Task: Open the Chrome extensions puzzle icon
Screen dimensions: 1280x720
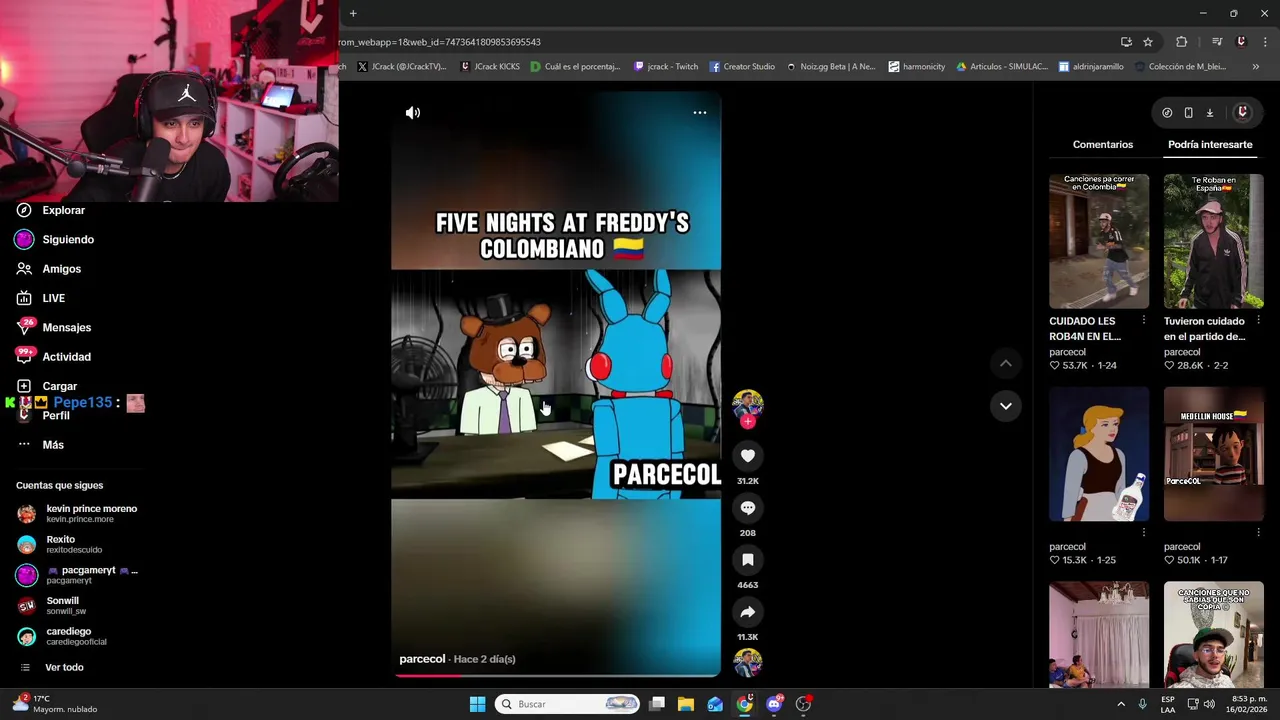Action: pyautogui.click(x=1181, y=42)
